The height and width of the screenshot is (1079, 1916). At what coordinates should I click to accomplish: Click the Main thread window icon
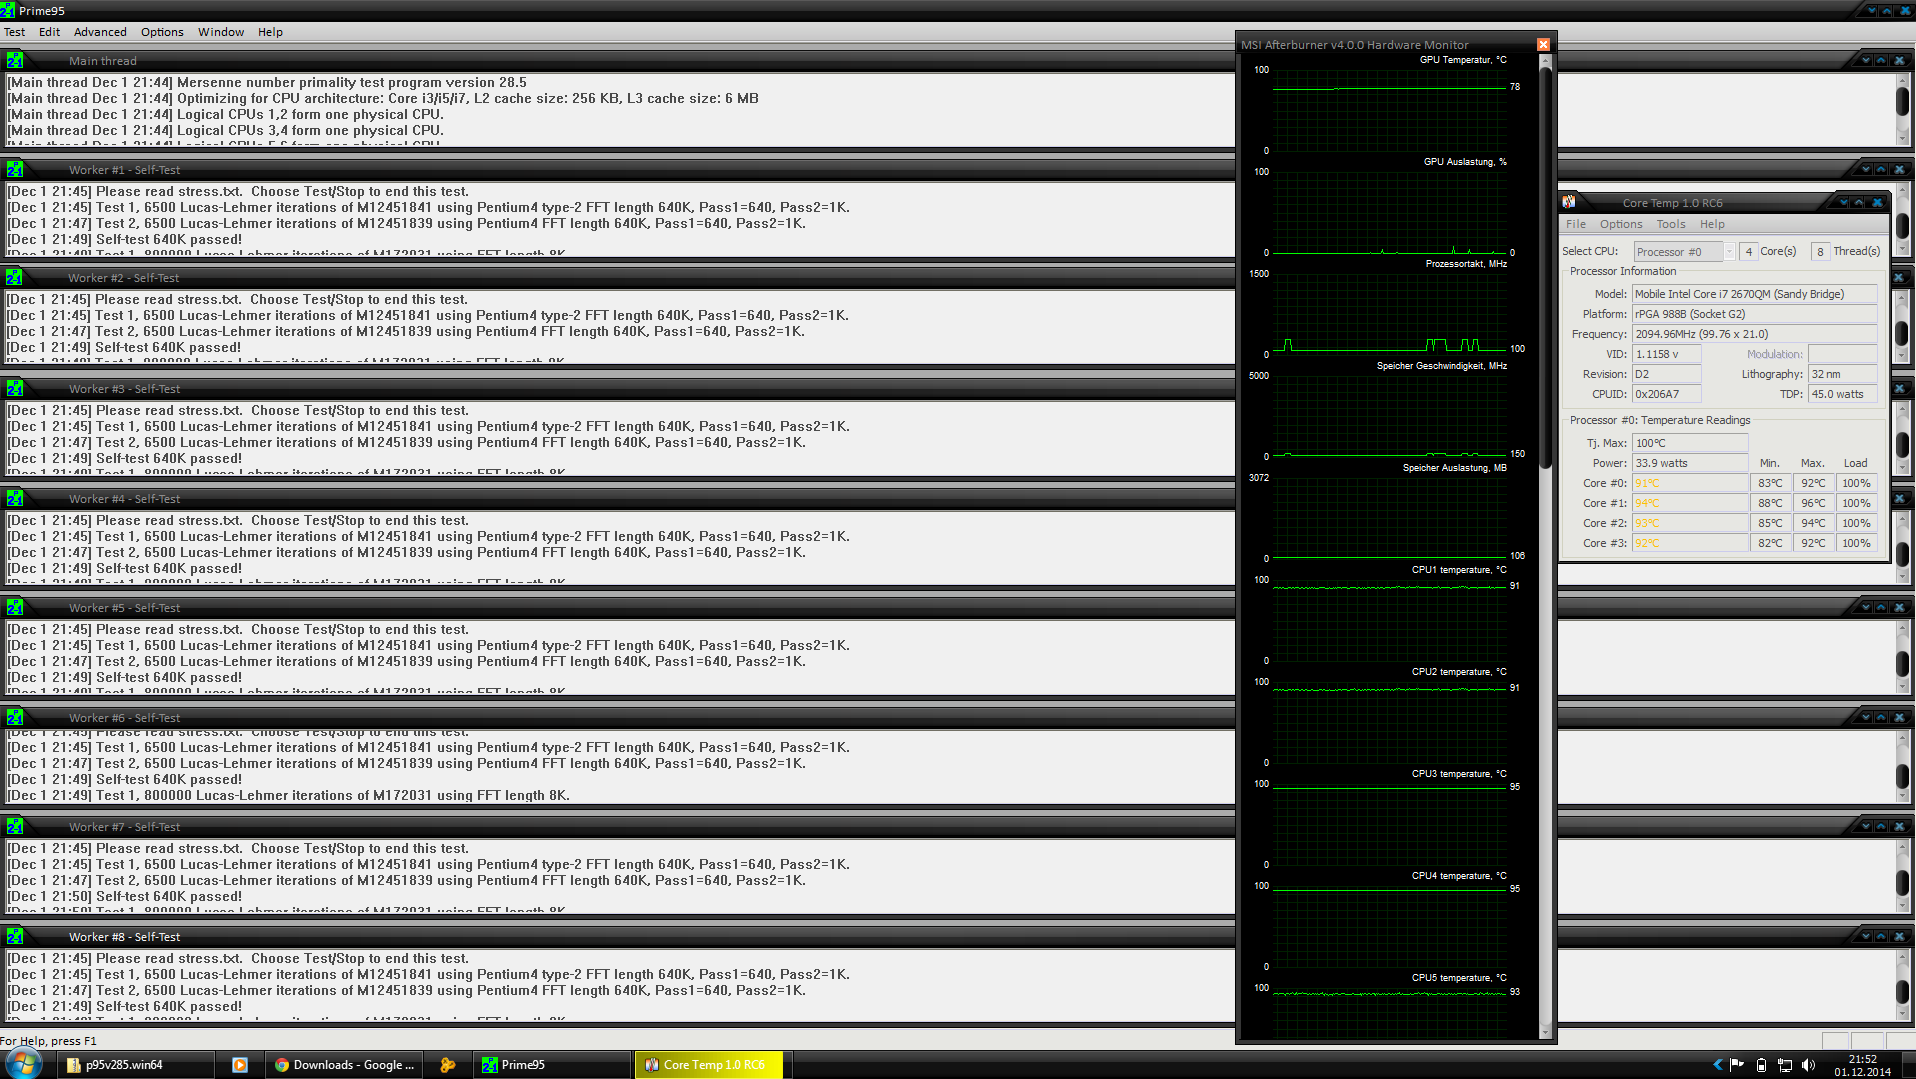coord(15,60)
